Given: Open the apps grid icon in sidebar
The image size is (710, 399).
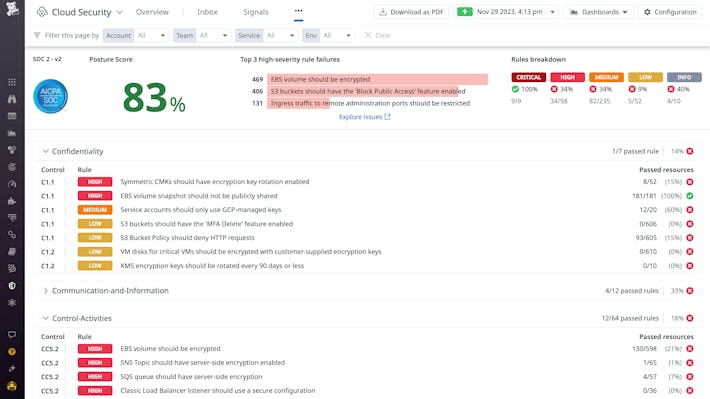Looking at the screenshot, I should coord(12,82).
